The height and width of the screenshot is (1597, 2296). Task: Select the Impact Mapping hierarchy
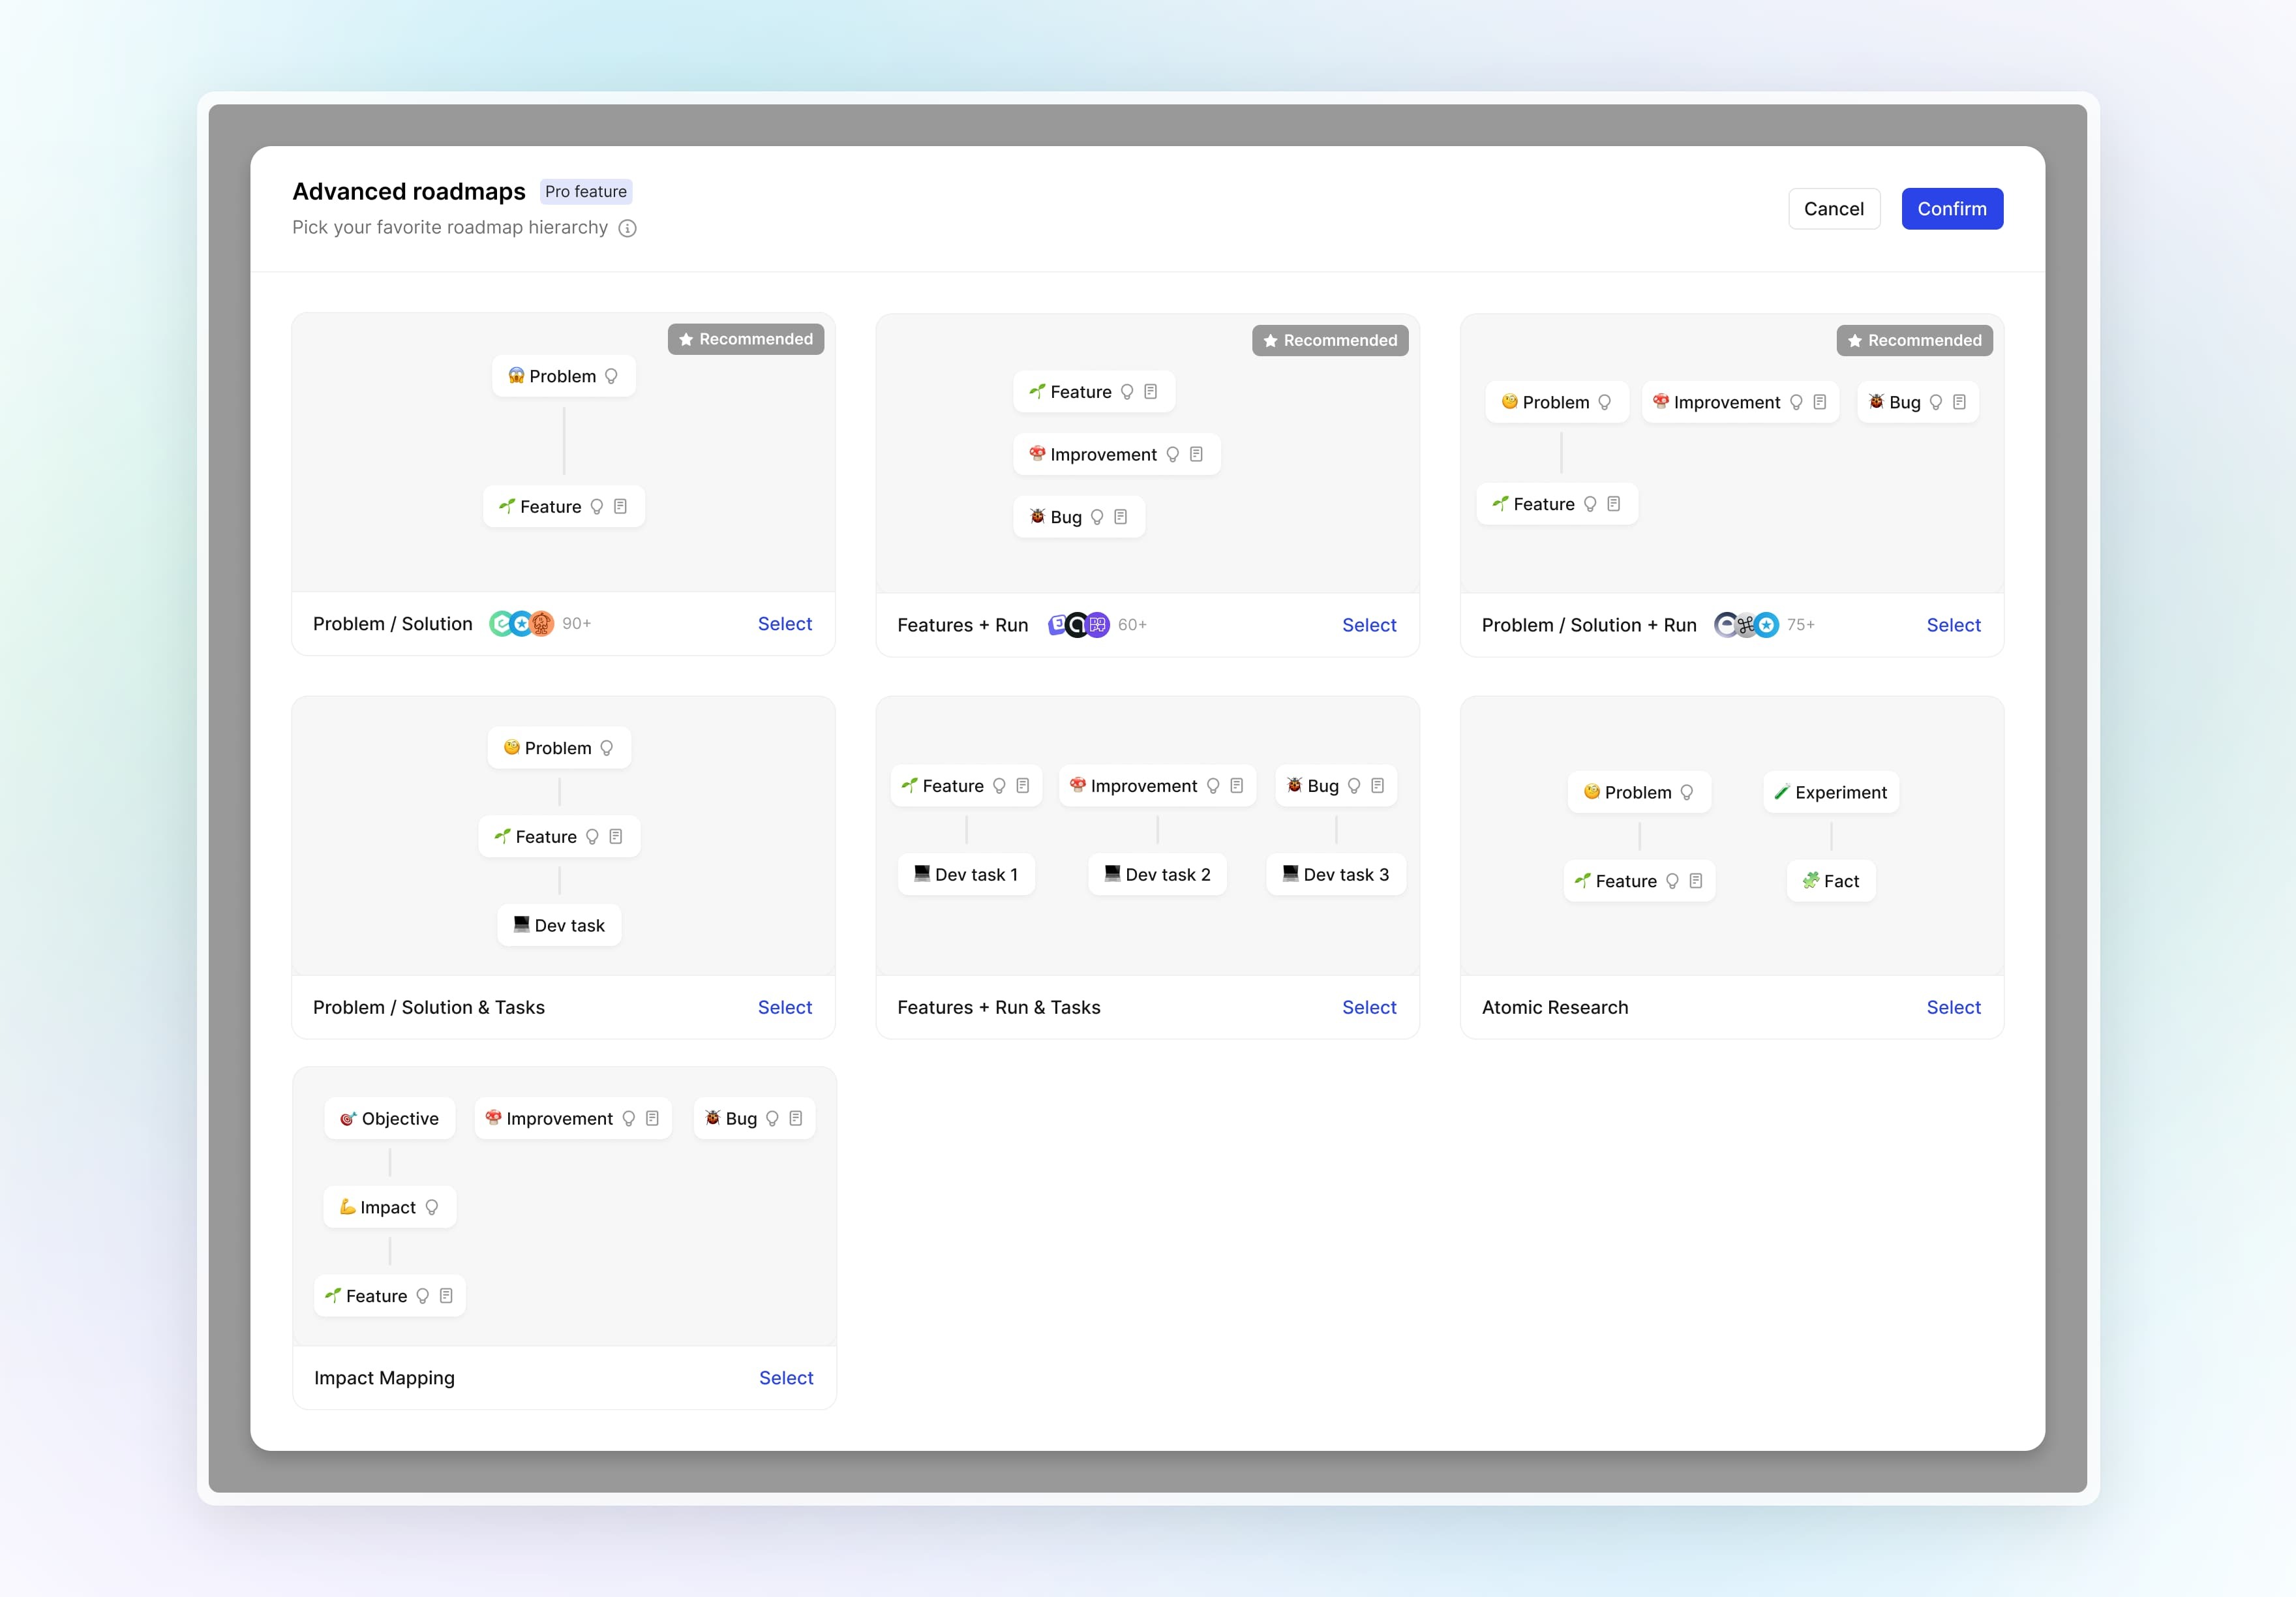click(x=786, y=1378)
